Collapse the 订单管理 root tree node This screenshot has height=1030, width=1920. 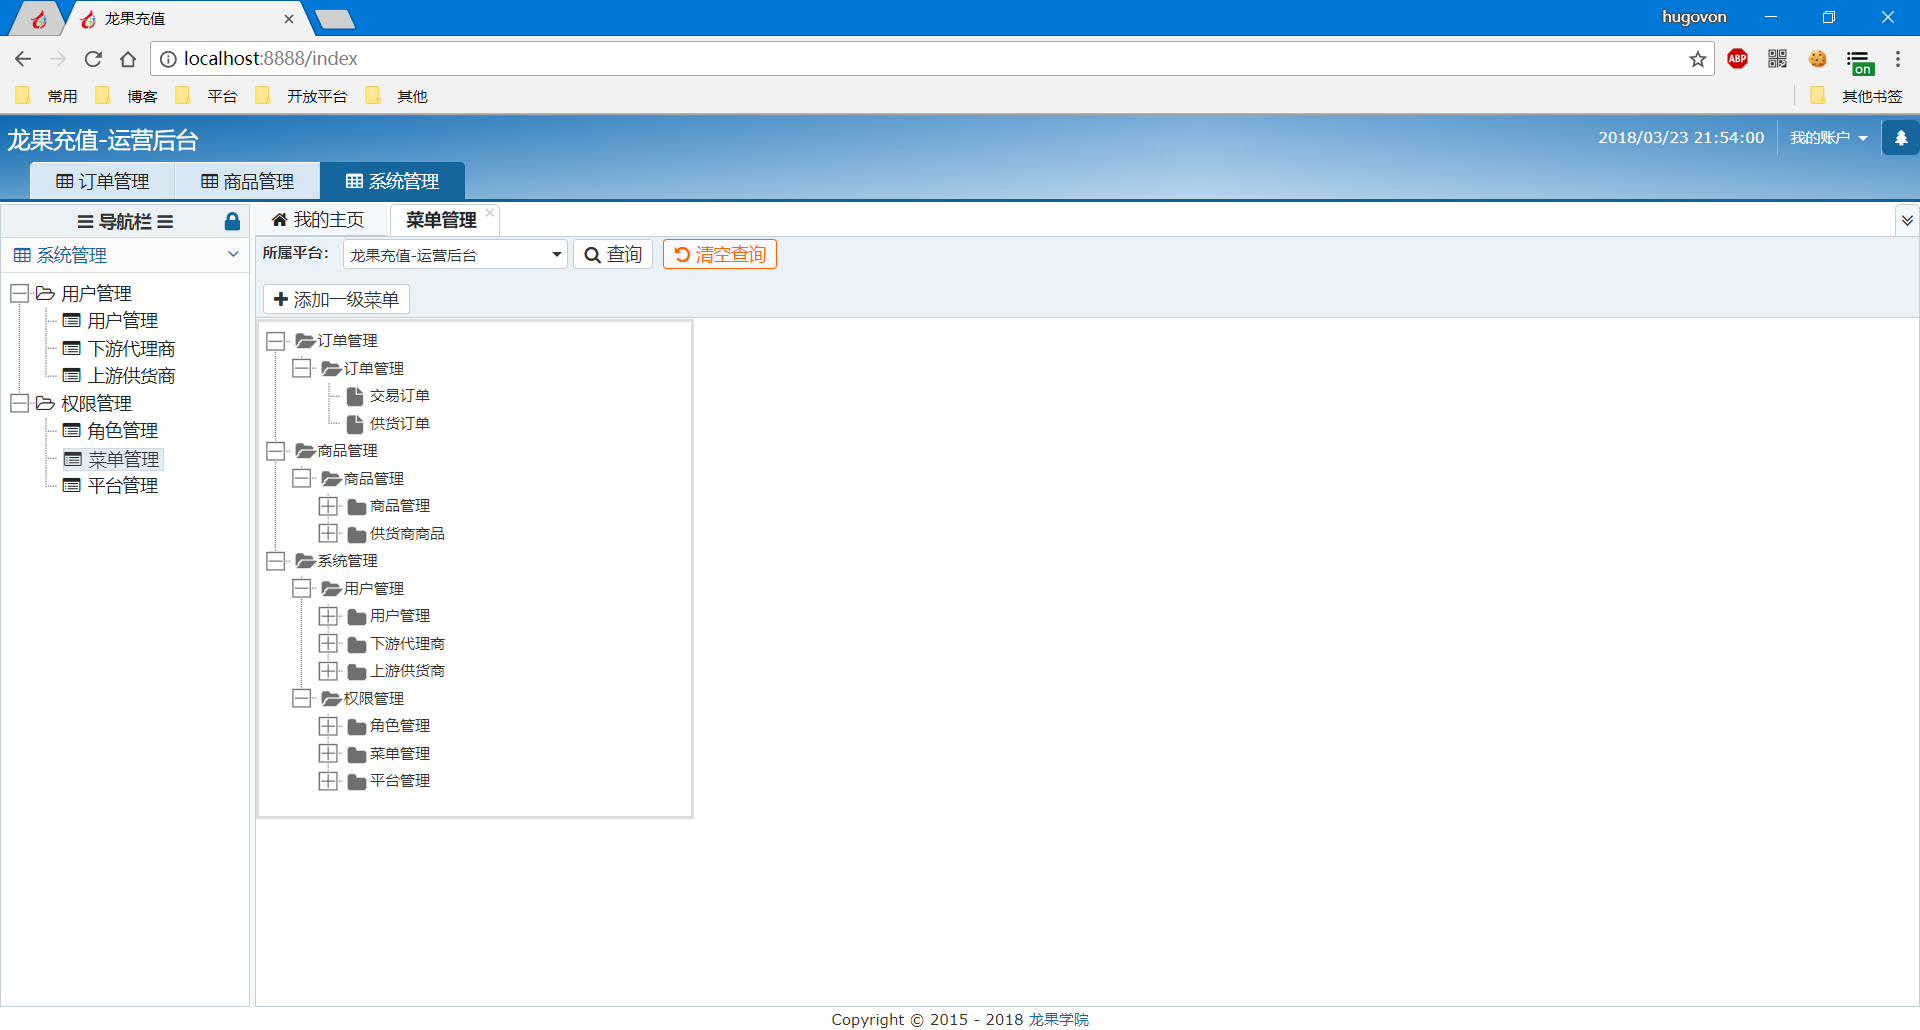point(276,341)
